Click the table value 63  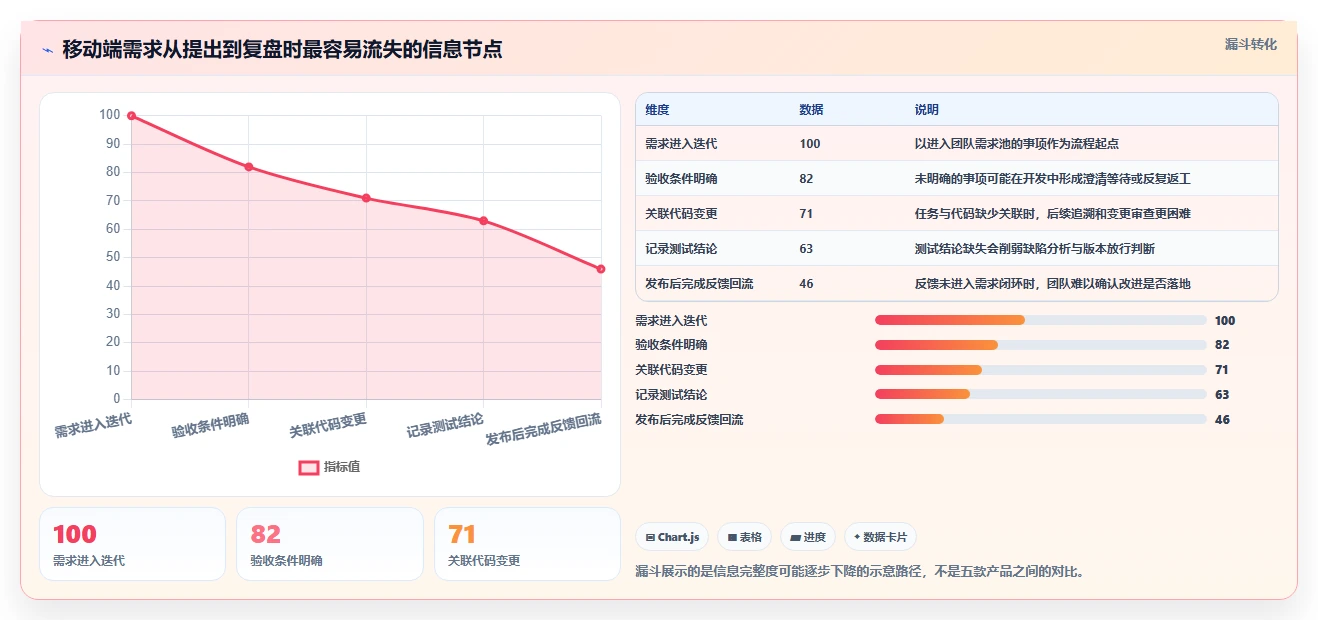tap(807, 249)
